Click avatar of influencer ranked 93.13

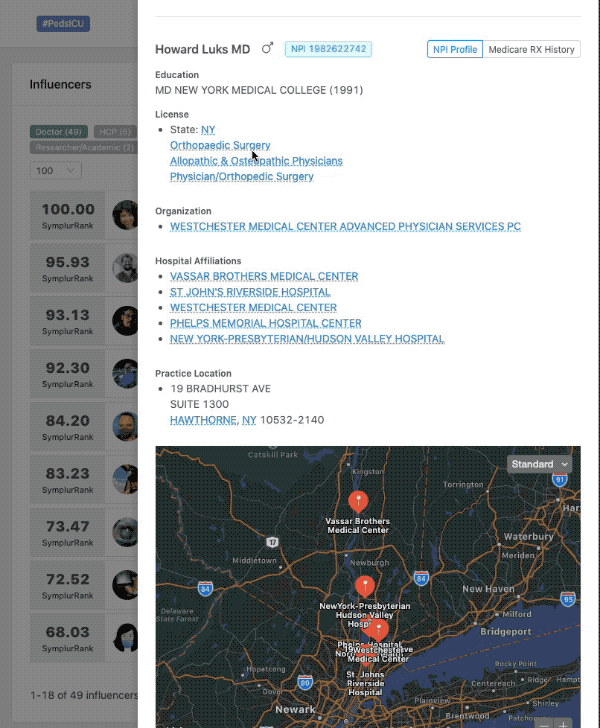click(x=125, y=321)
